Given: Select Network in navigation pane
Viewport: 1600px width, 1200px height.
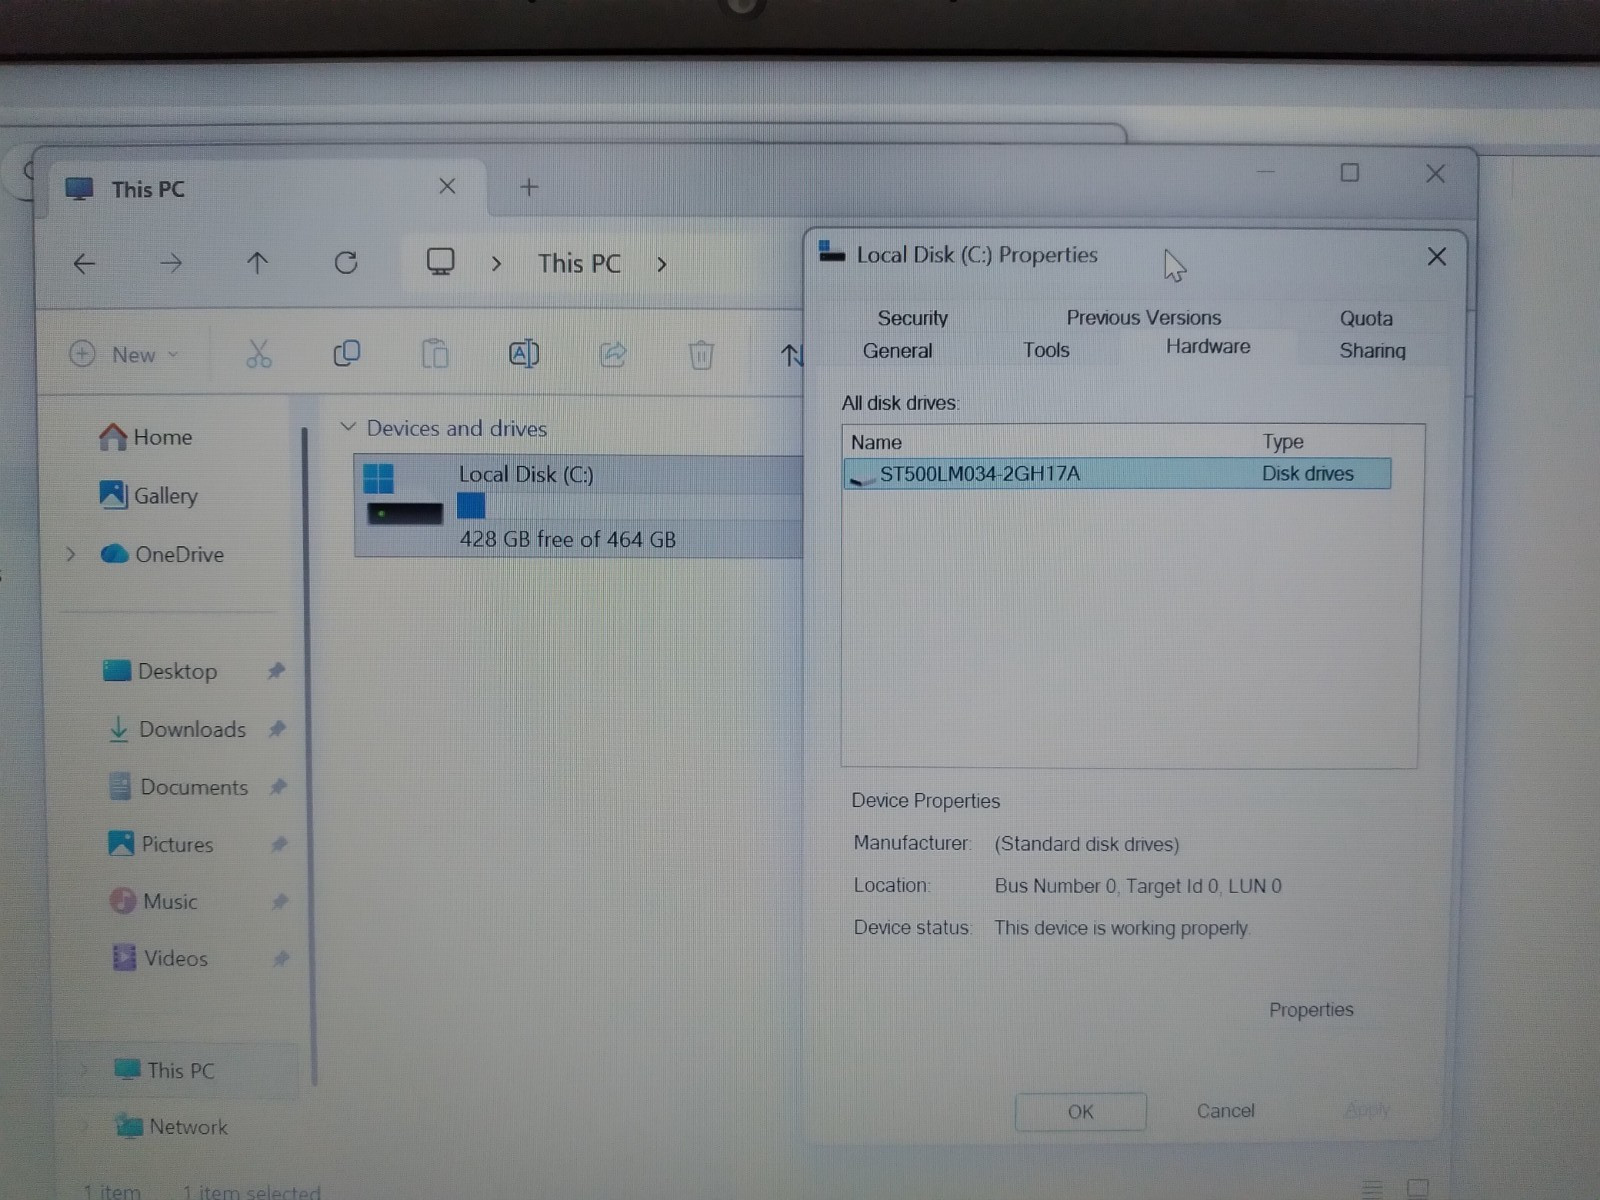Looking at the screenshot, I should pyautogui.click(x=171, y=1126).
